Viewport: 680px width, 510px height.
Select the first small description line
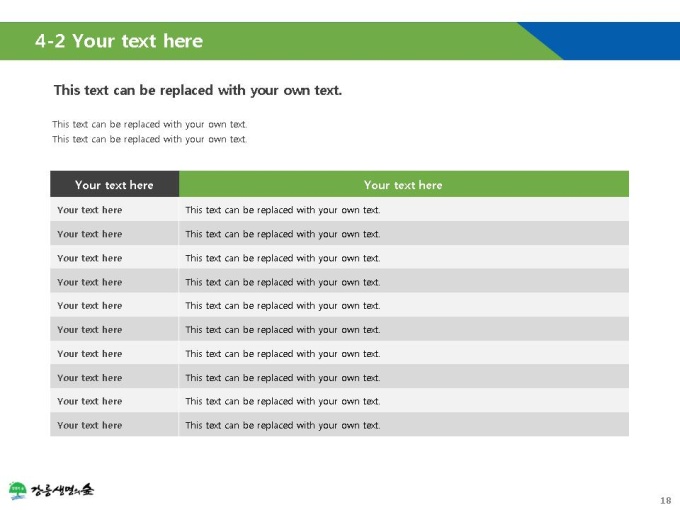click(x=150, y=124)
